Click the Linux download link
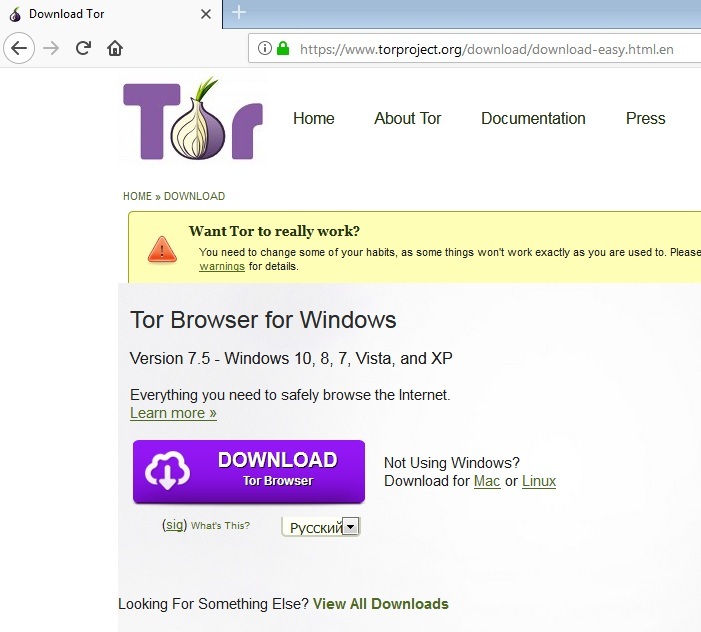The width and height of the screenshot is (701, 632). 538,481
